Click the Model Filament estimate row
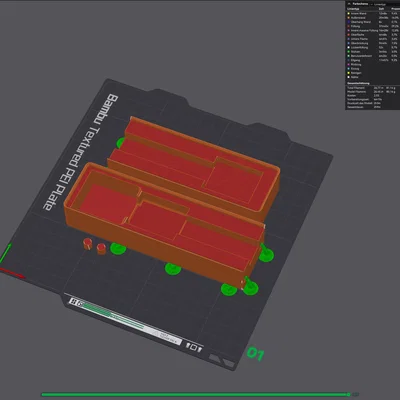 pyautogui.click(x=372, y=92)
